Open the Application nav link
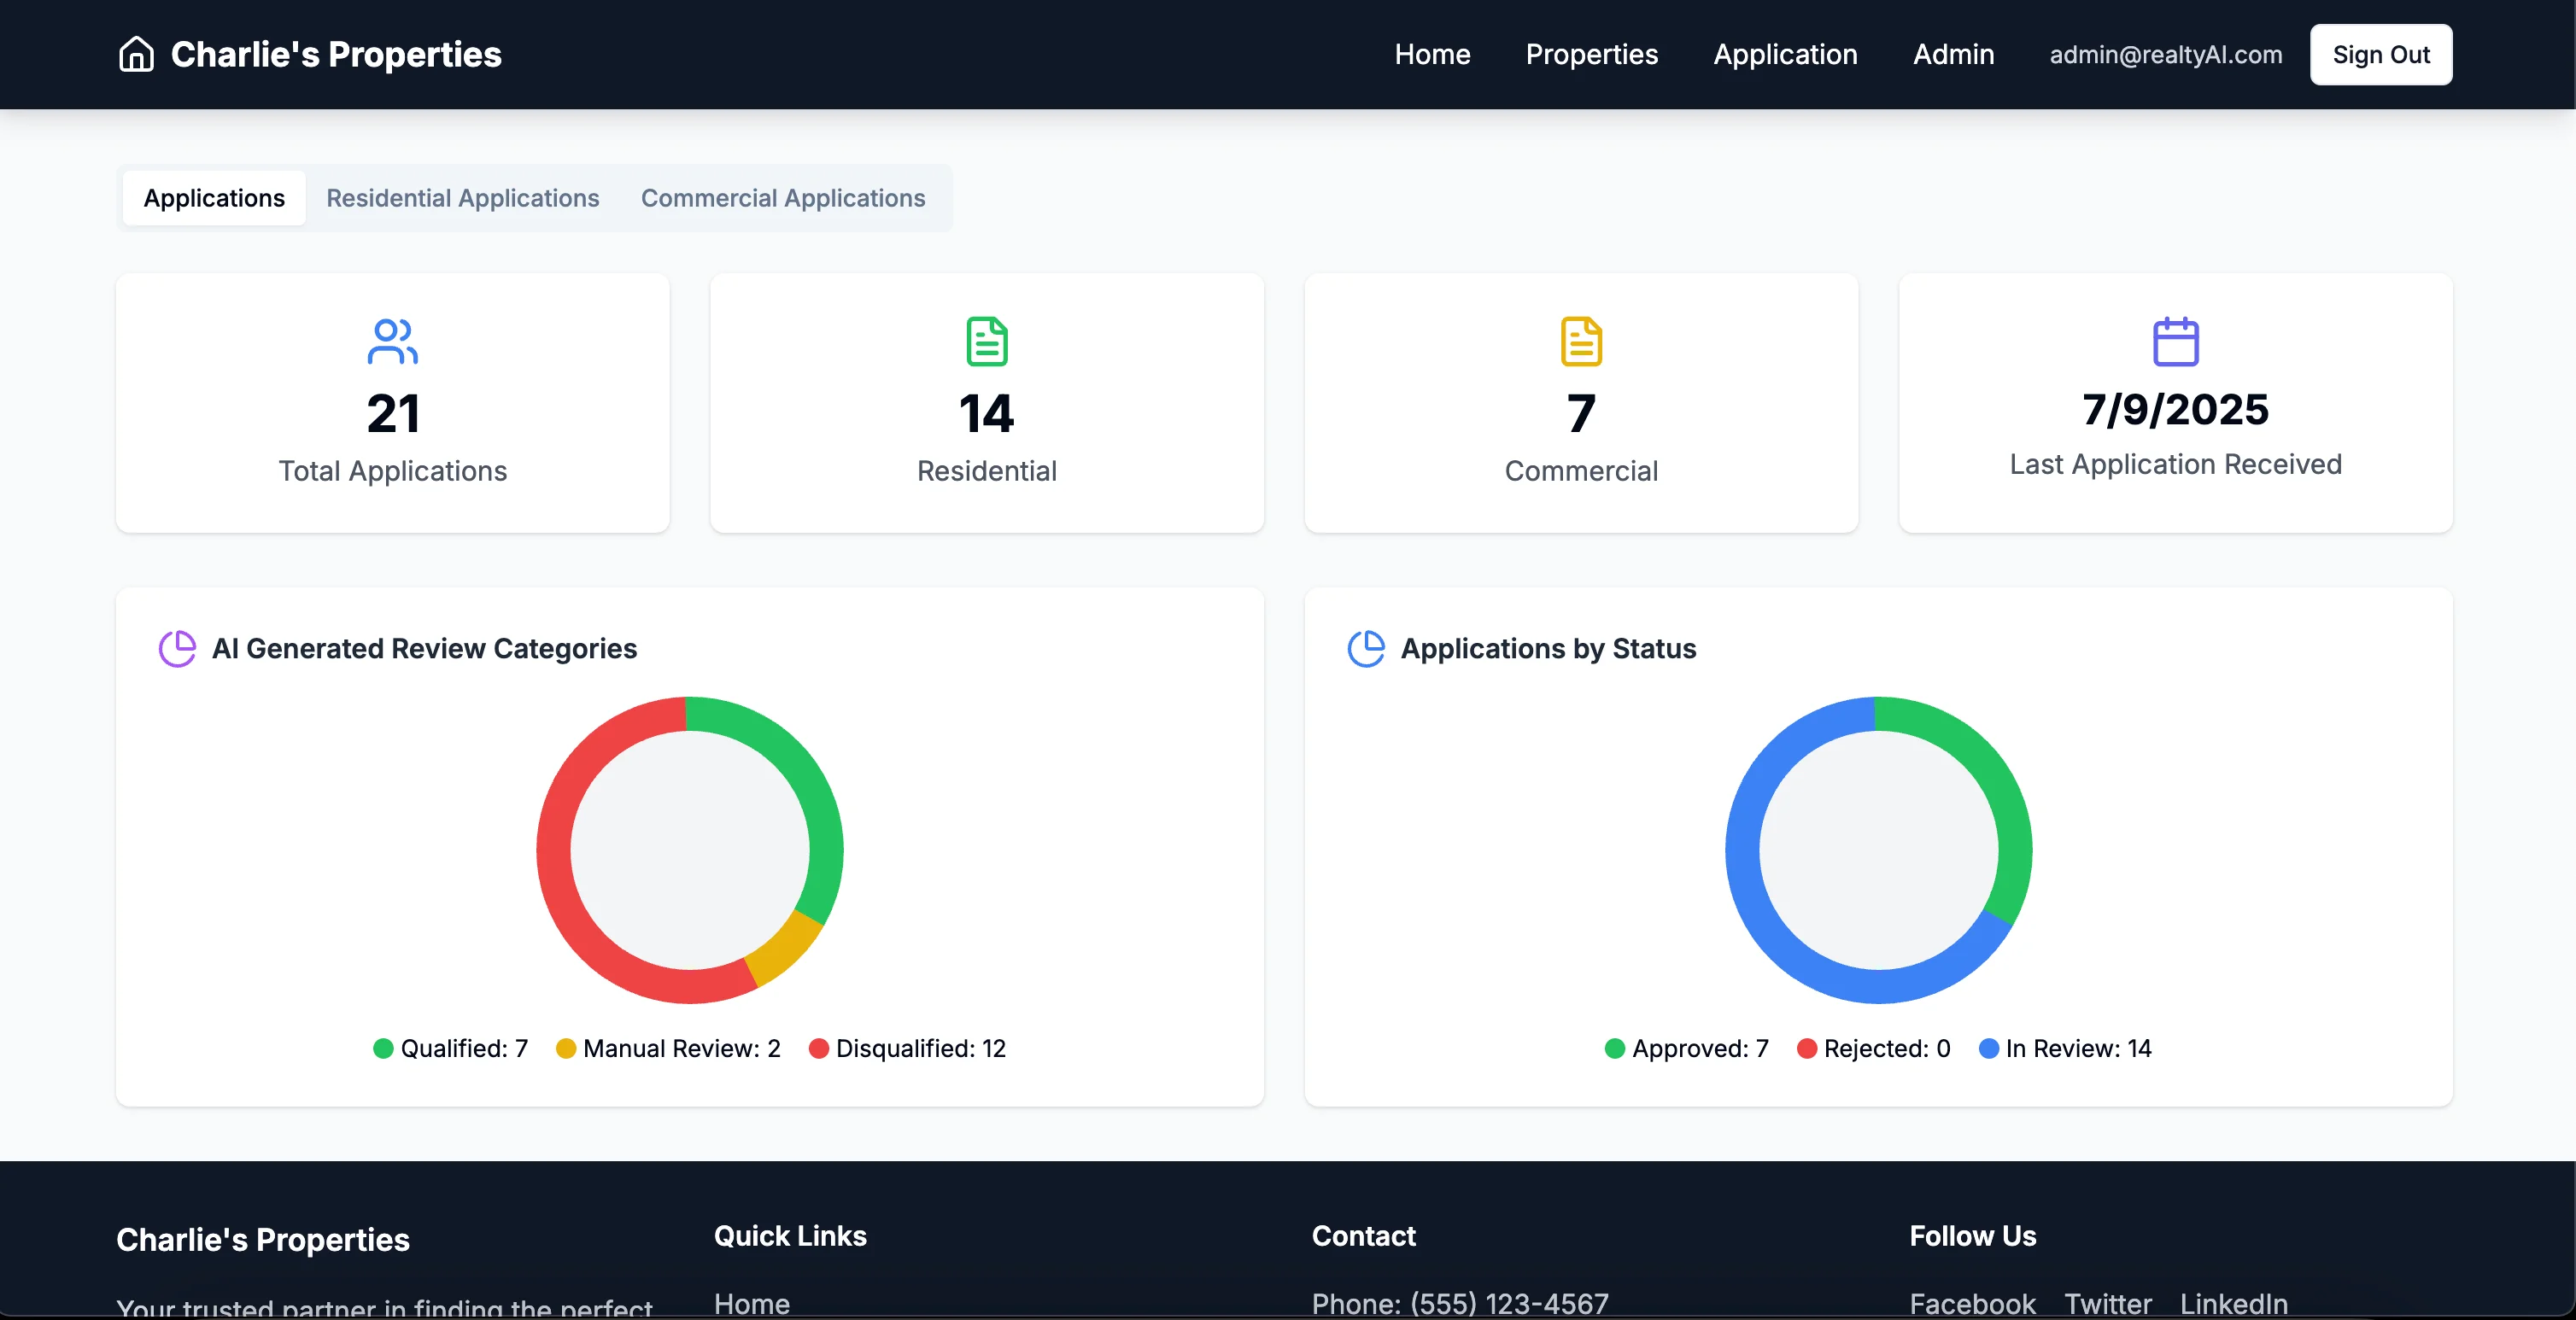This screenshot has width=2576, height=1320. point(1785,54)
